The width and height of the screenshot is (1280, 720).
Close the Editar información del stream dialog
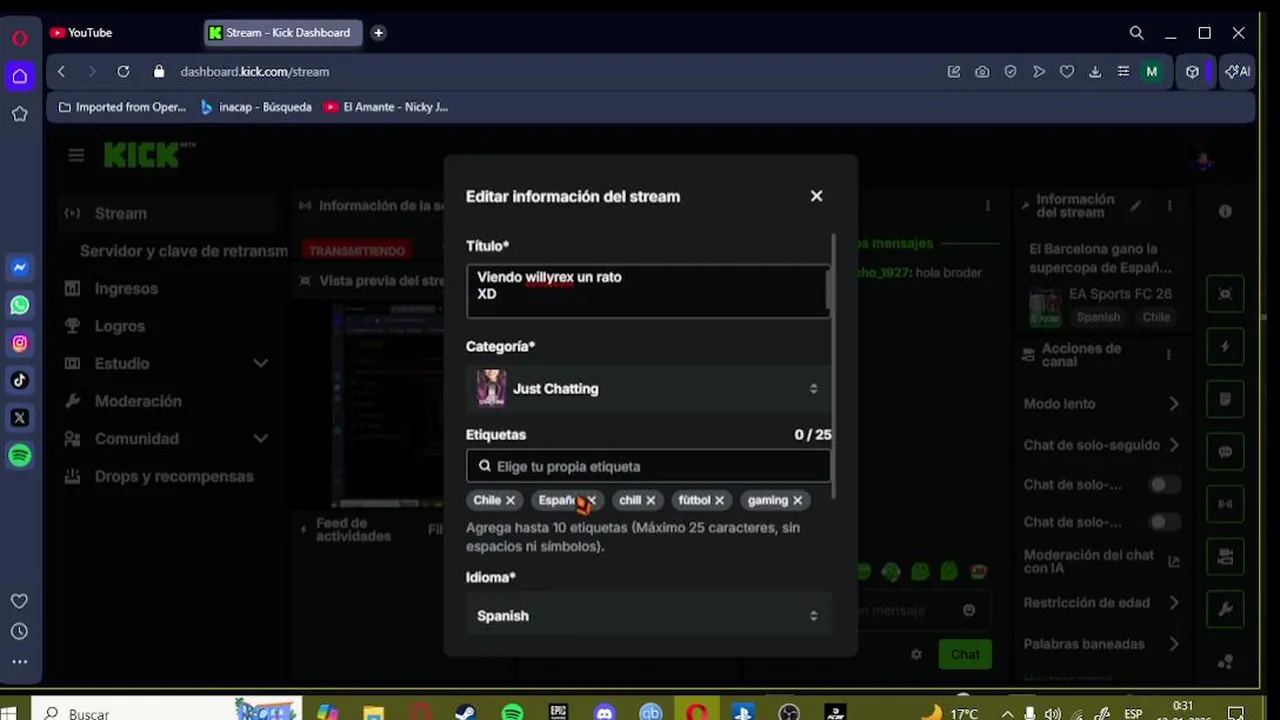[816, 196]
